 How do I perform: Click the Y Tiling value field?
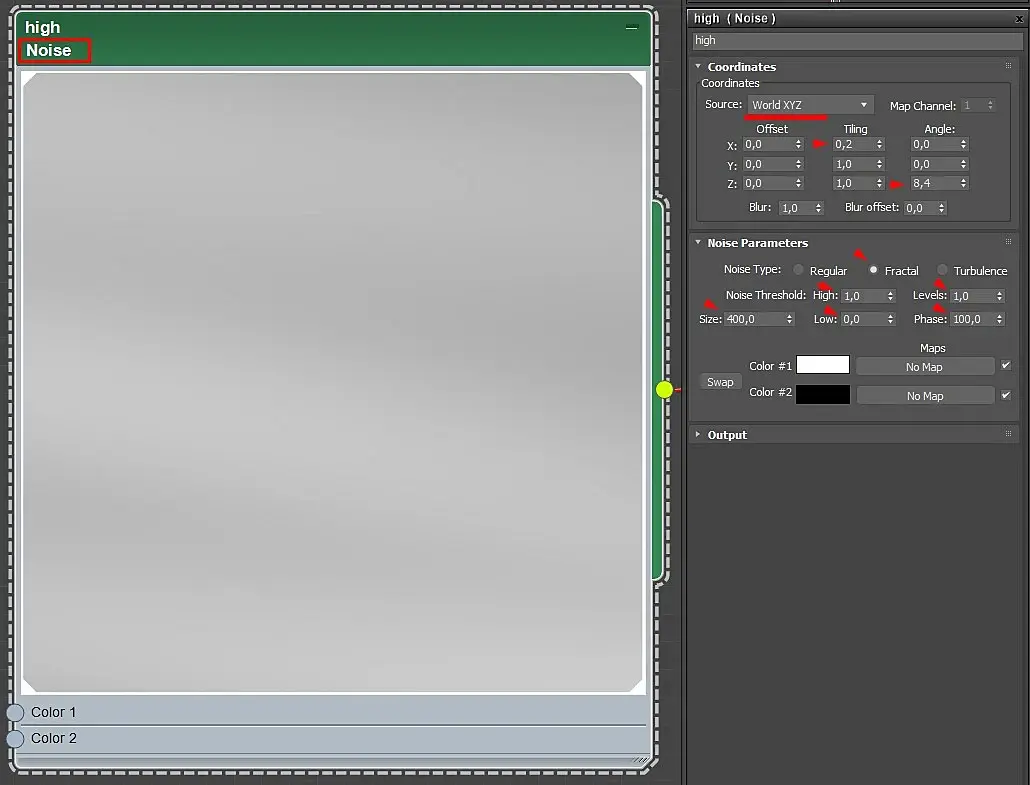pos(853,164)
